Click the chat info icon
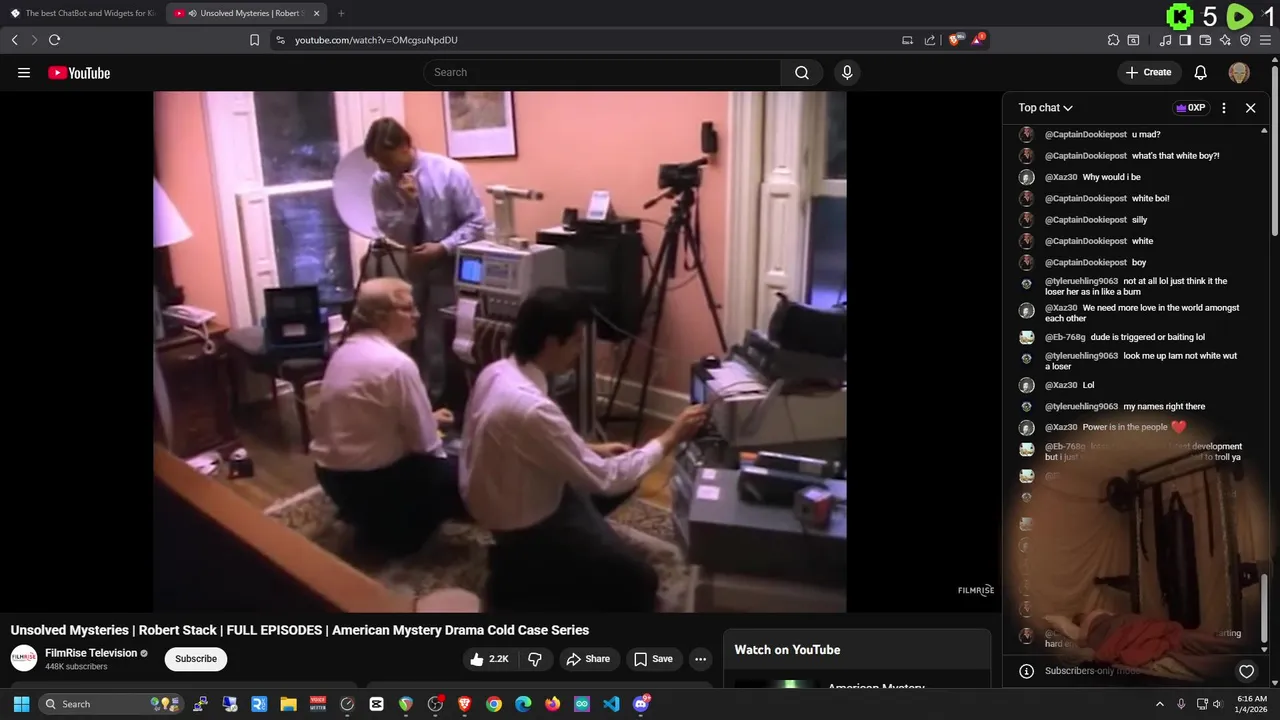 coord(1026,671)
